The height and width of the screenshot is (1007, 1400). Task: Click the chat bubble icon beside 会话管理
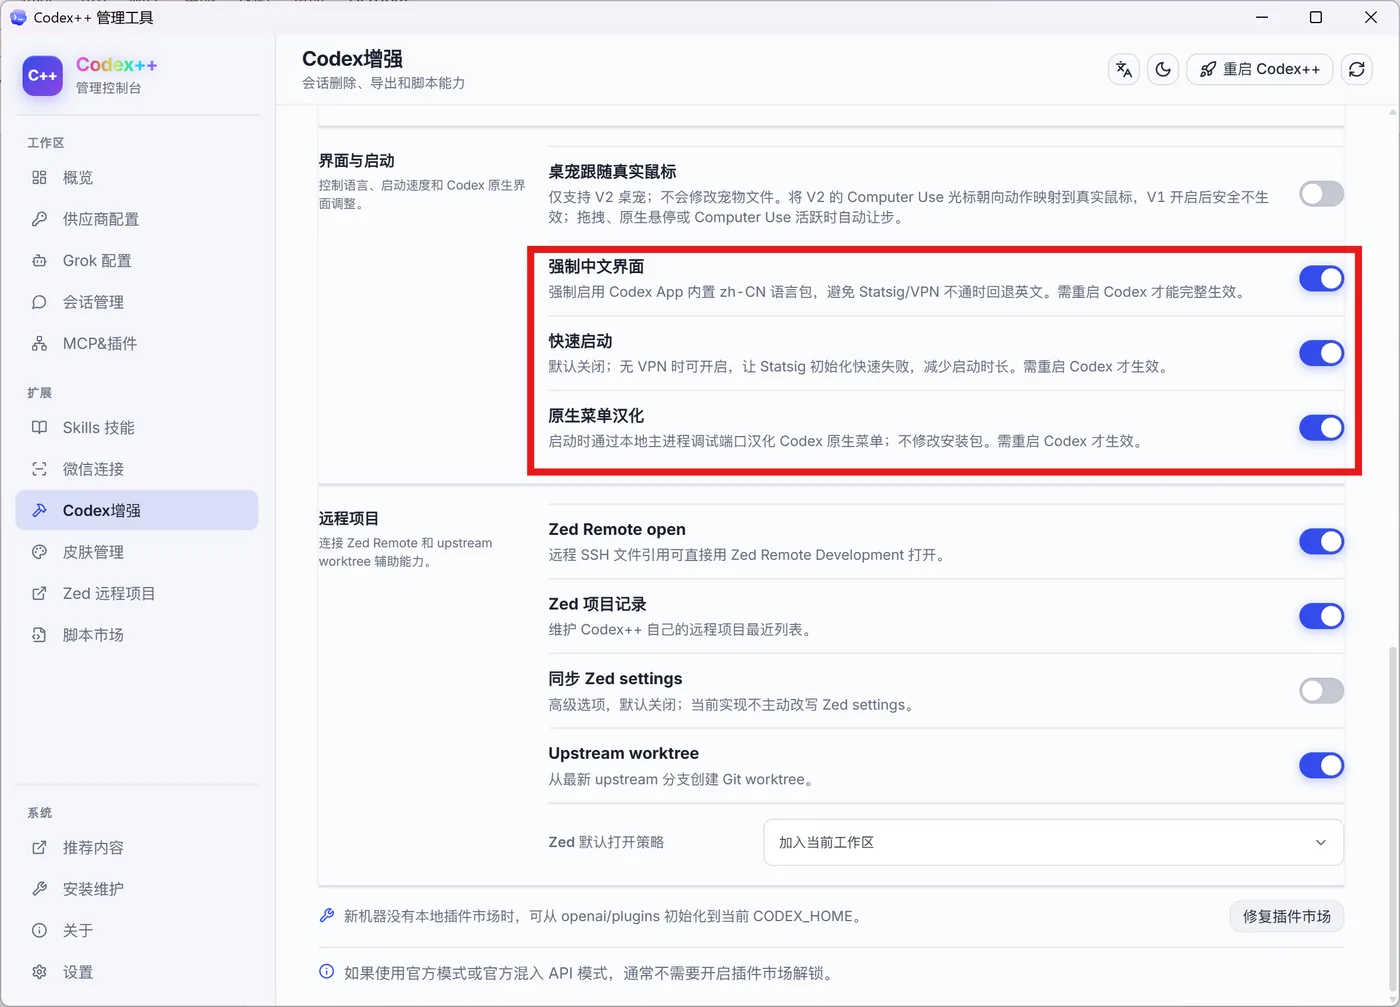coord(39,302)
